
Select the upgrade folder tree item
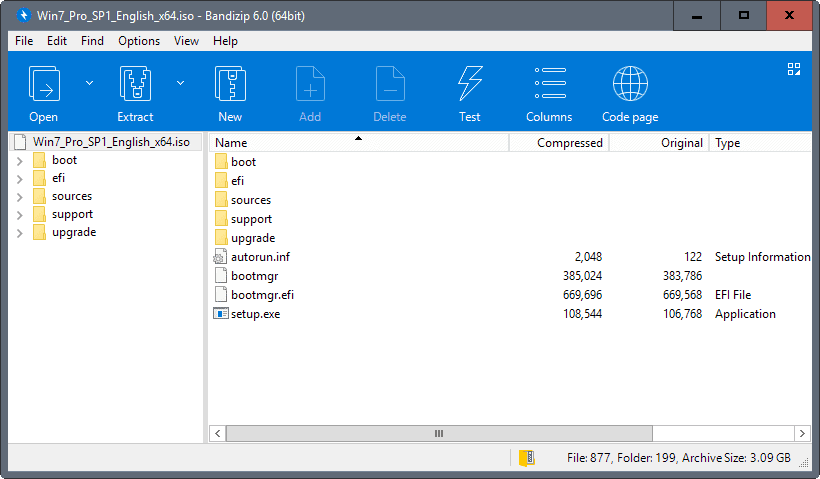pyautogui.click(x=74, y=232)
